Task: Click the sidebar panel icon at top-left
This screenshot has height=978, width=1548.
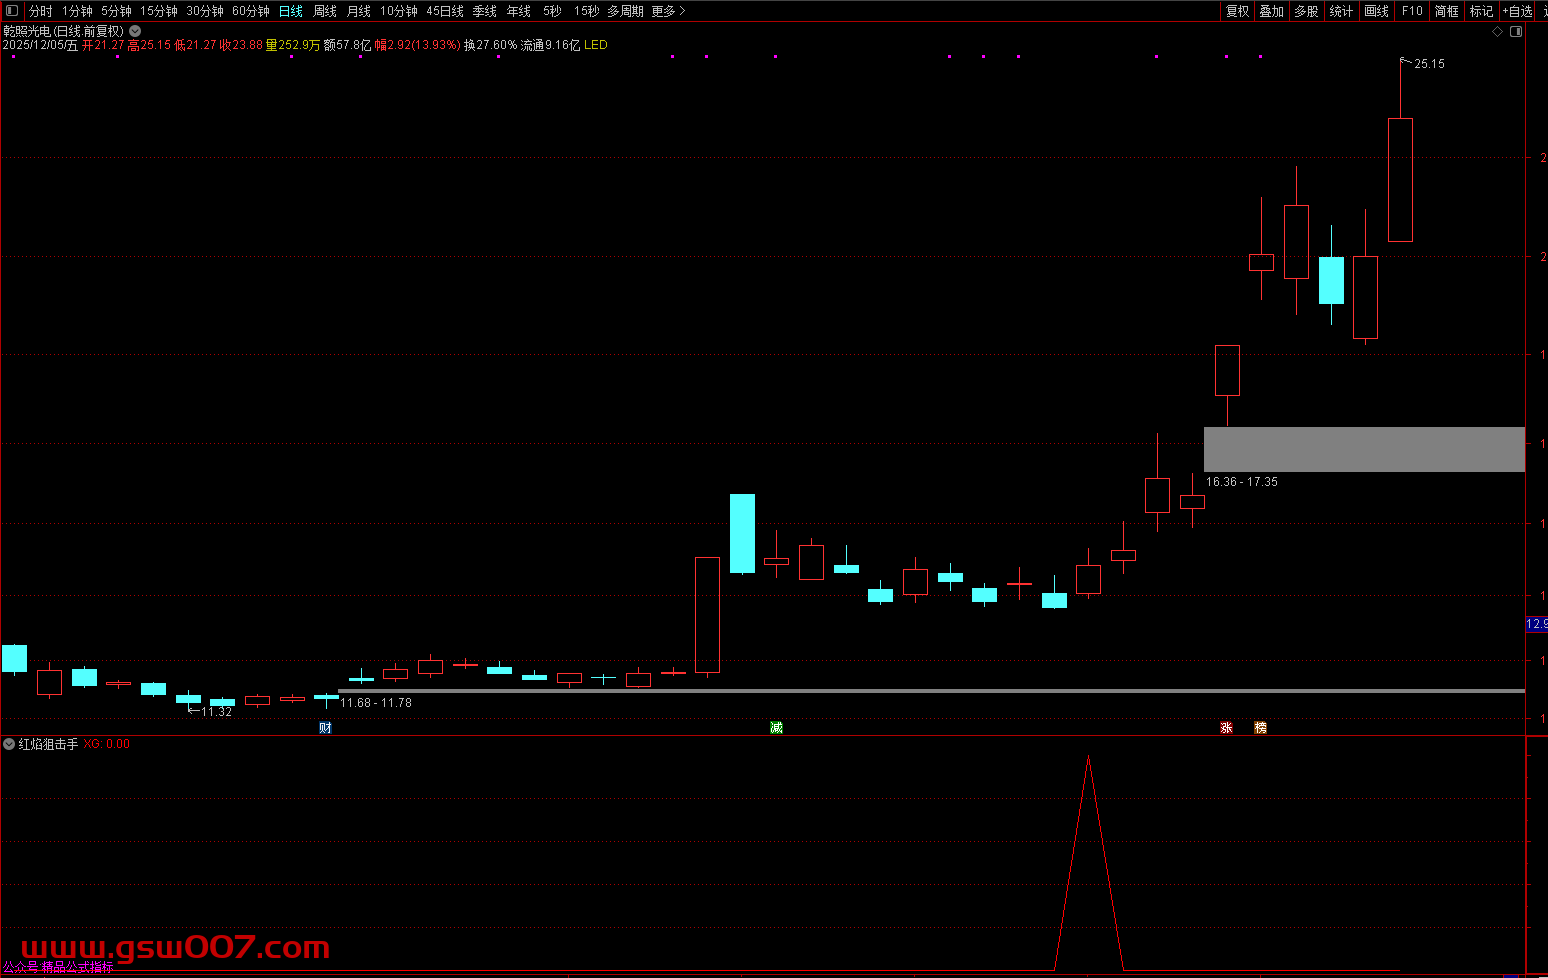Action: tap(12, 11)
